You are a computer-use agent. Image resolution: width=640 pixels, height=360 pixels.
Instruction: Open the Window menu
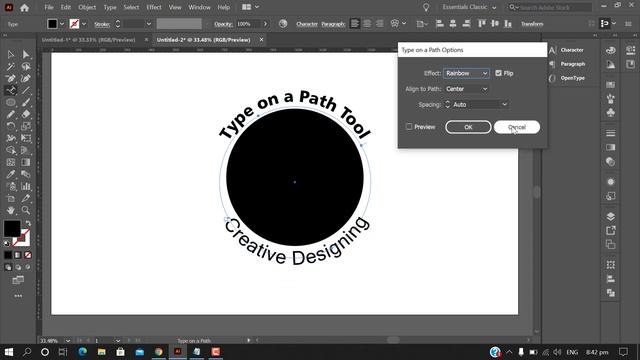tap(199, 7)
